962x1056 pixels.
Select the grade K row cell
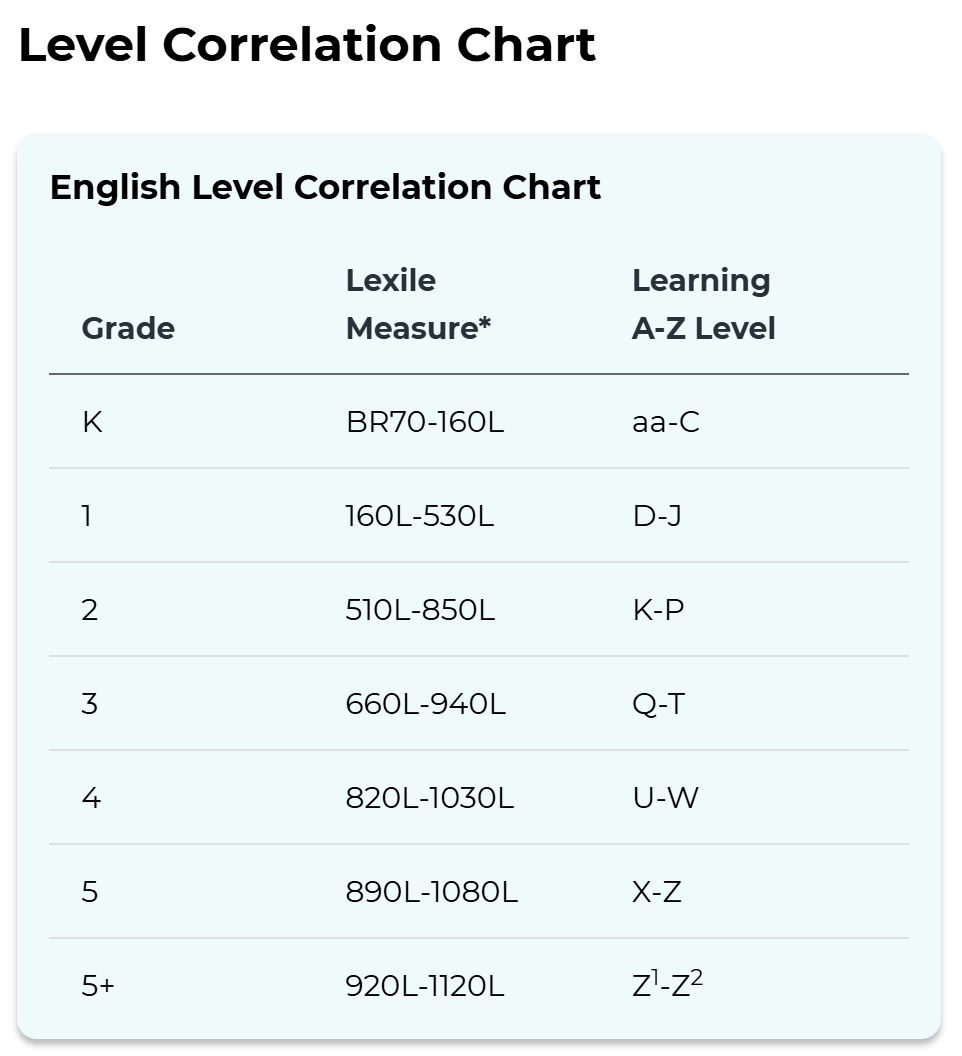pos(92,422)
